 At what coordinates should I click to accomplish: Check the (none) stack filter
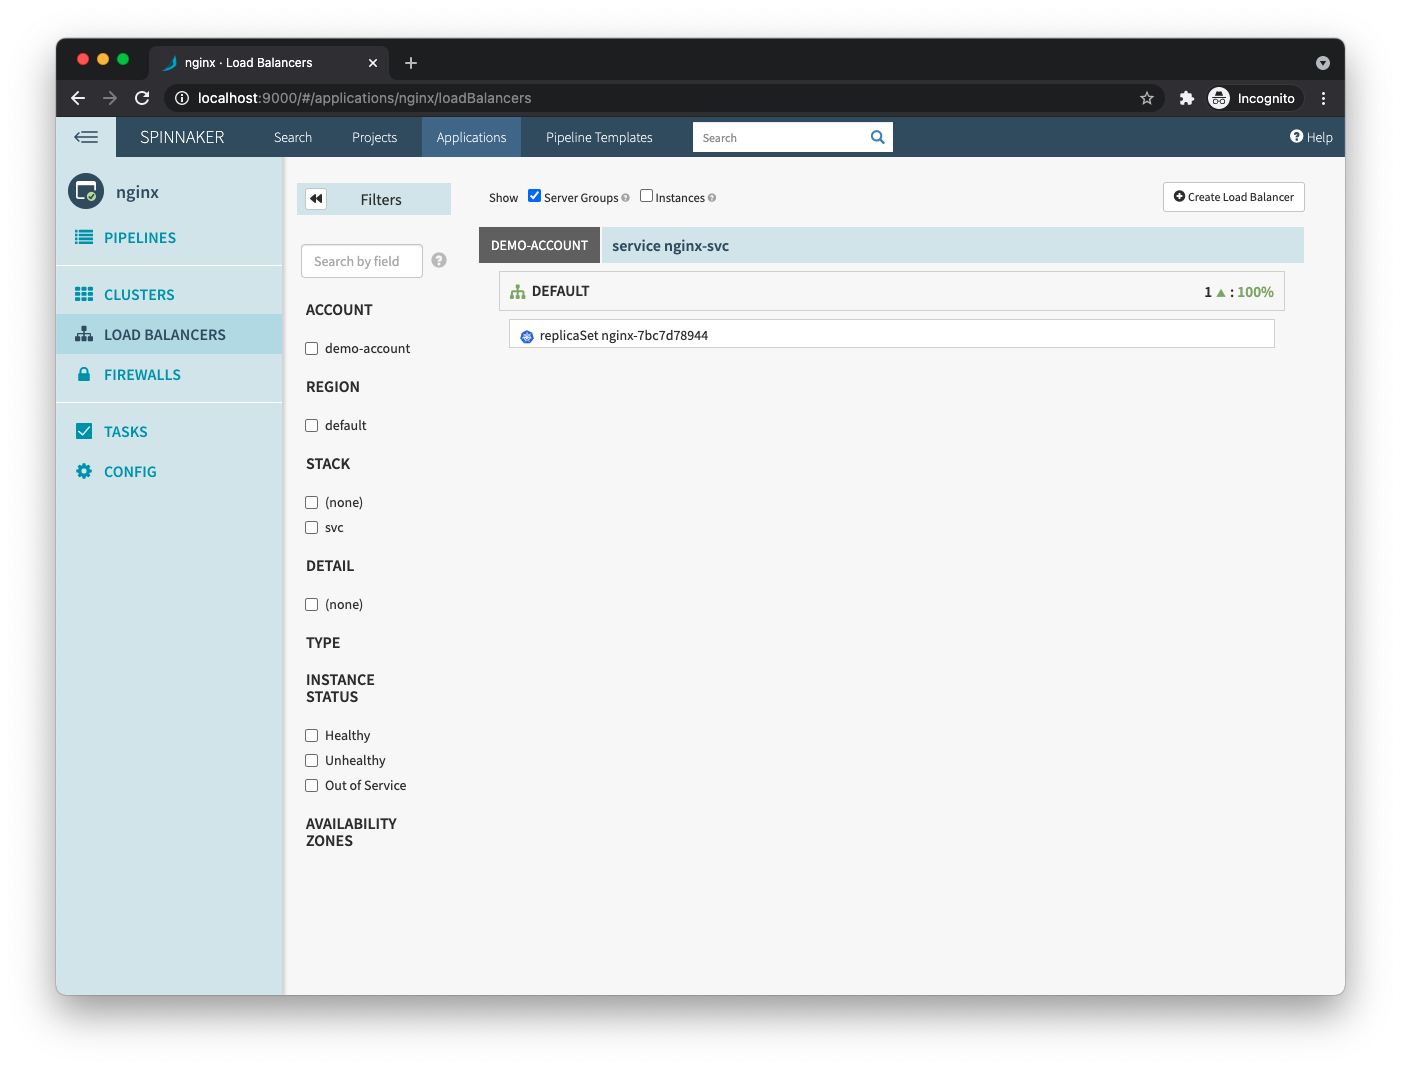tap(312, 503)
